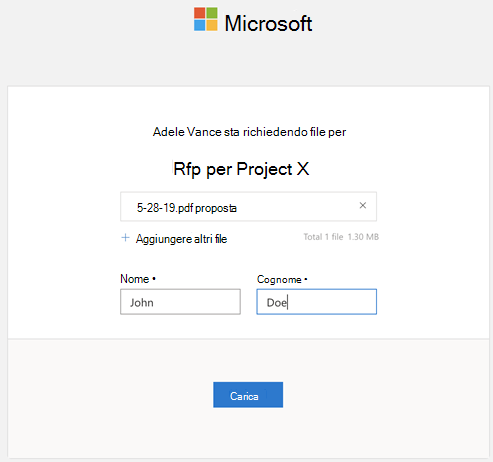Viewport: 493px width, 462px height.
Task: Click the required marker beside Nome
Action: tap(154, 278)
